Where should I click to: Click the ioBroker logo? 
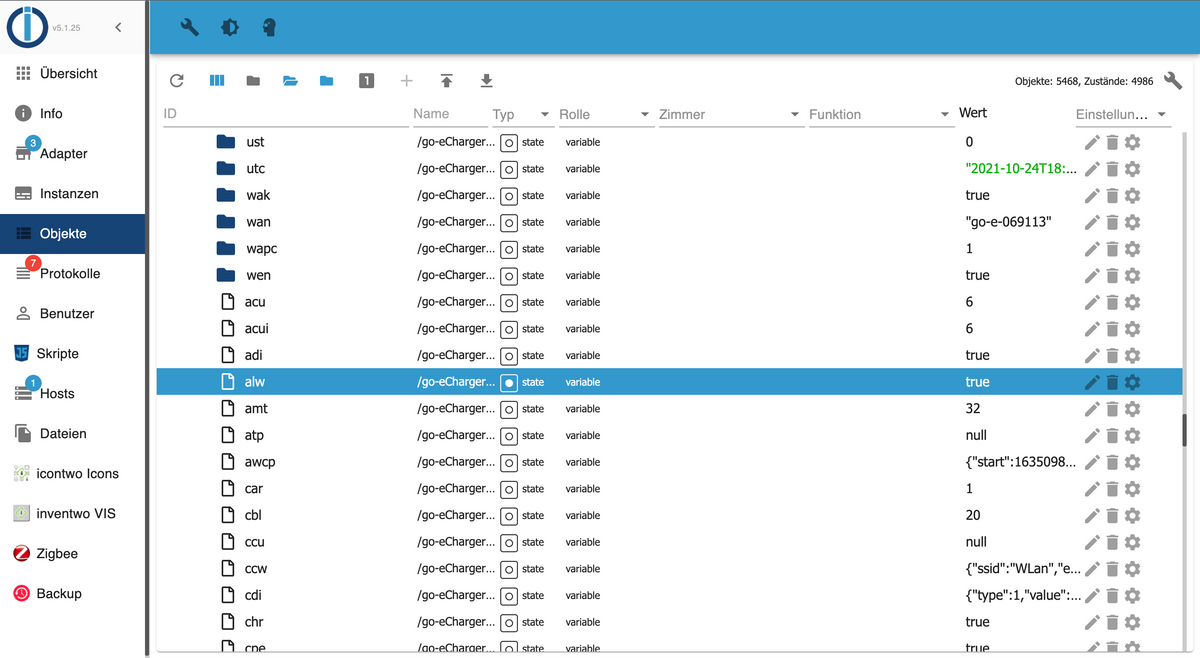[27, 27]
